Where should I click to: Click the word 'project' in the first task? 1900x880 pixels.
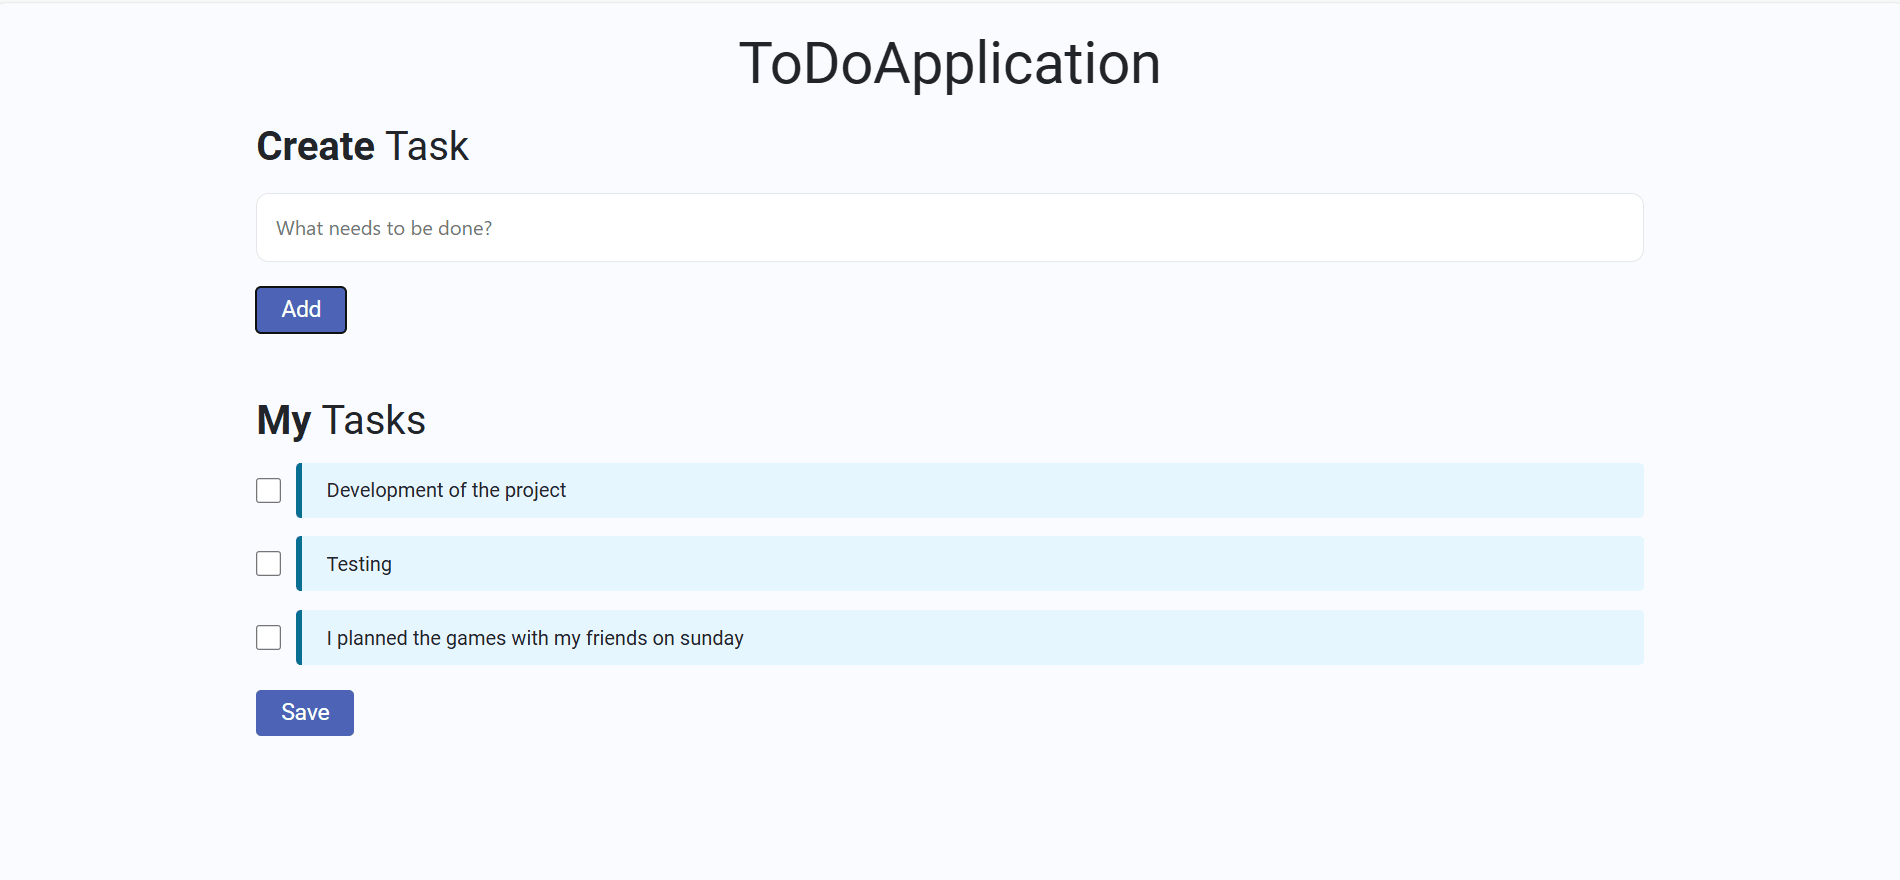point(535,490)
